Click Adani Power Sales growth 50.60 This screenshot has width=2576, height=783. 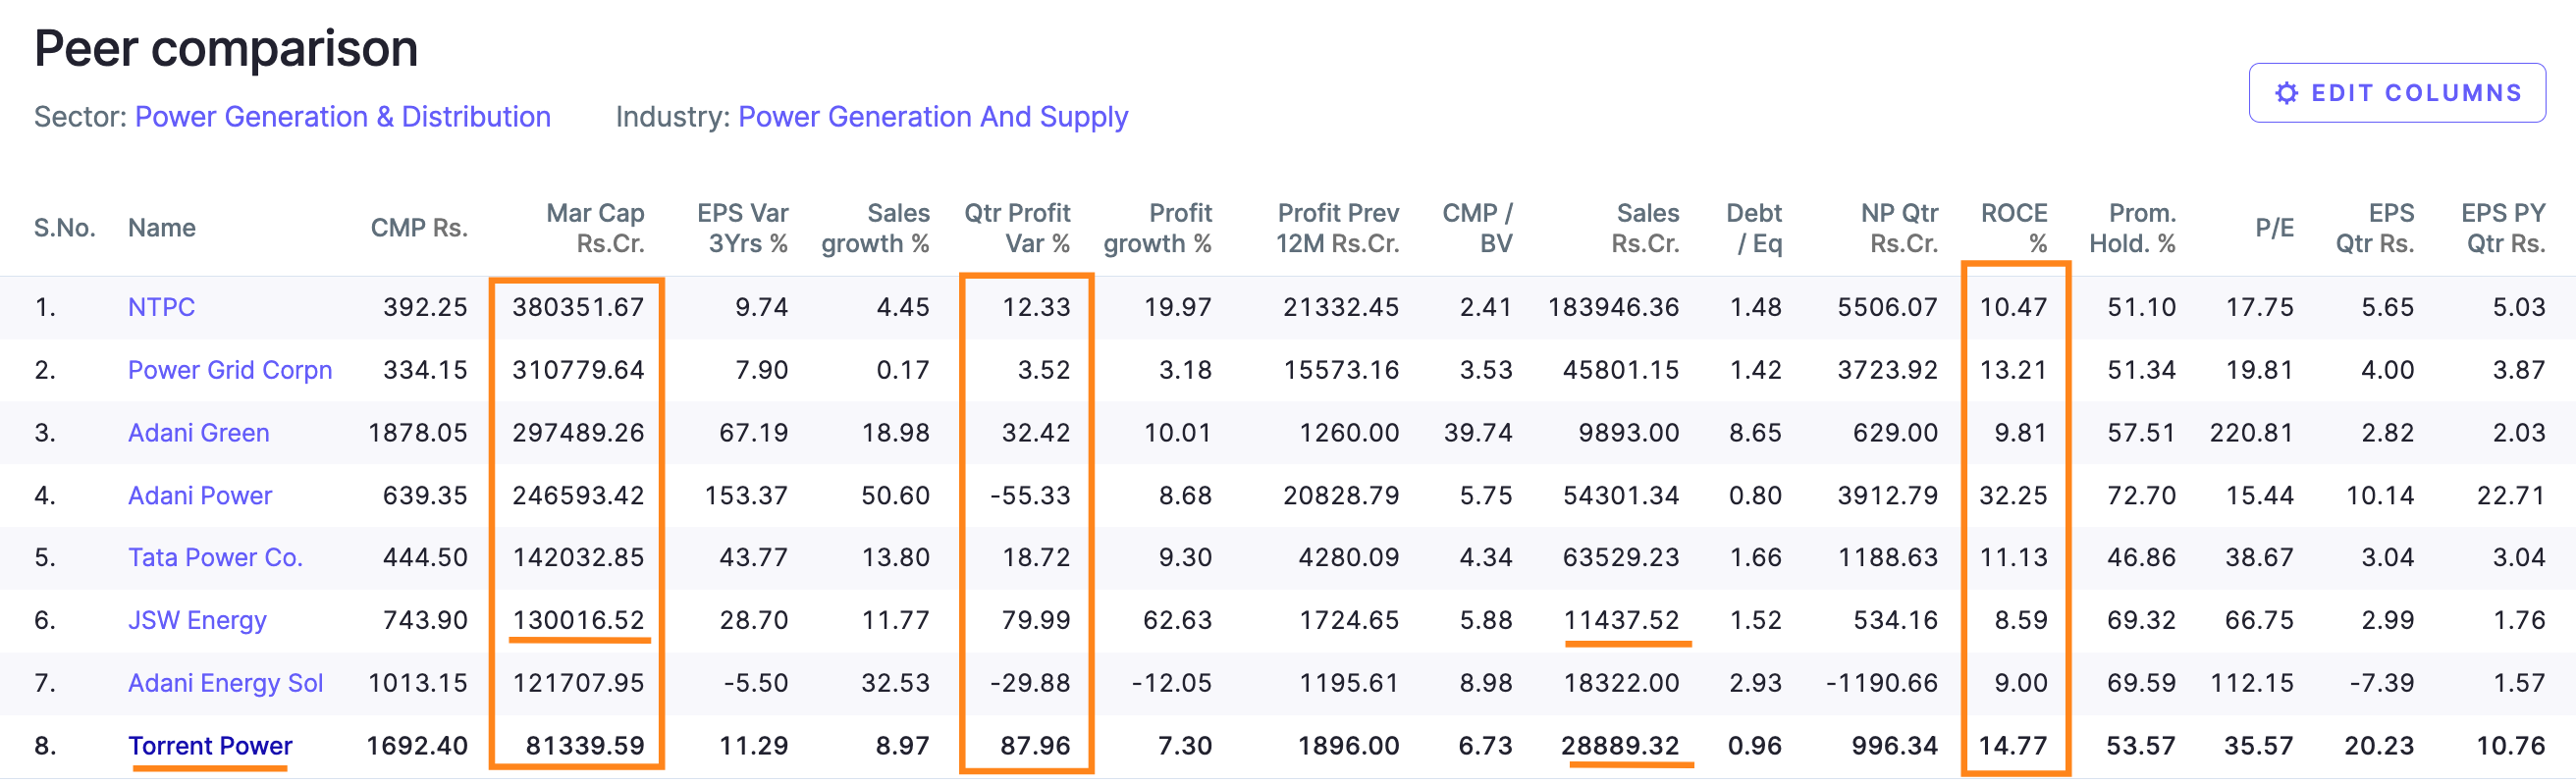[x=895, y=496]
